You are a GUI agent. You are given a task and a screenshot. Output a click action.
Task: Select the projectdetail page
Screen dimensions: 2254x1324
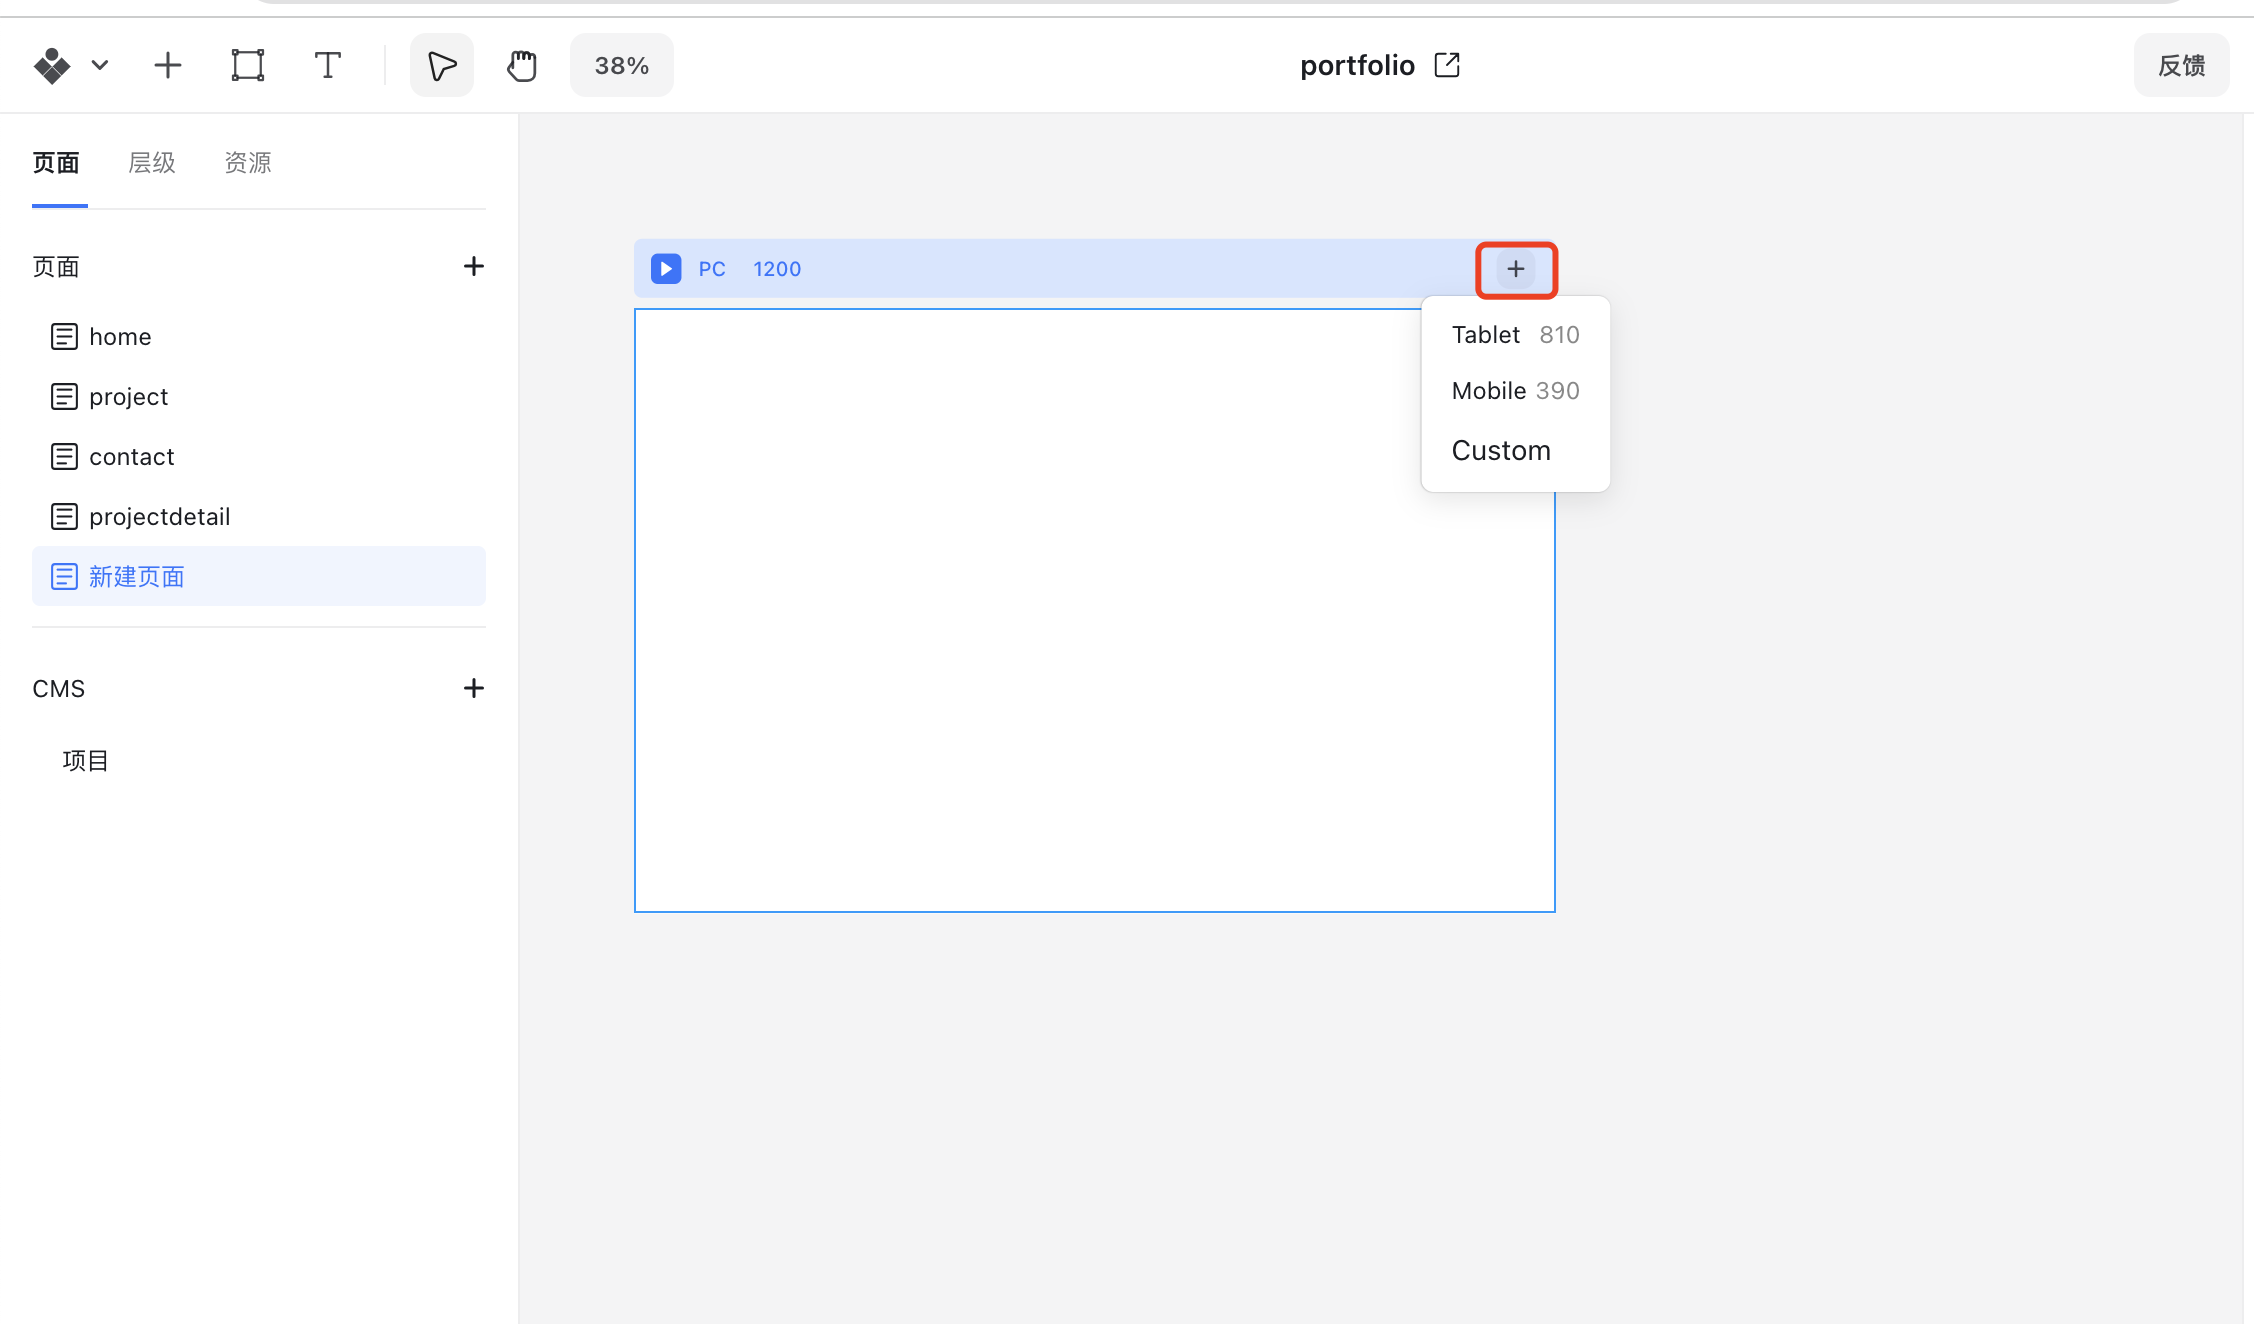159,517
